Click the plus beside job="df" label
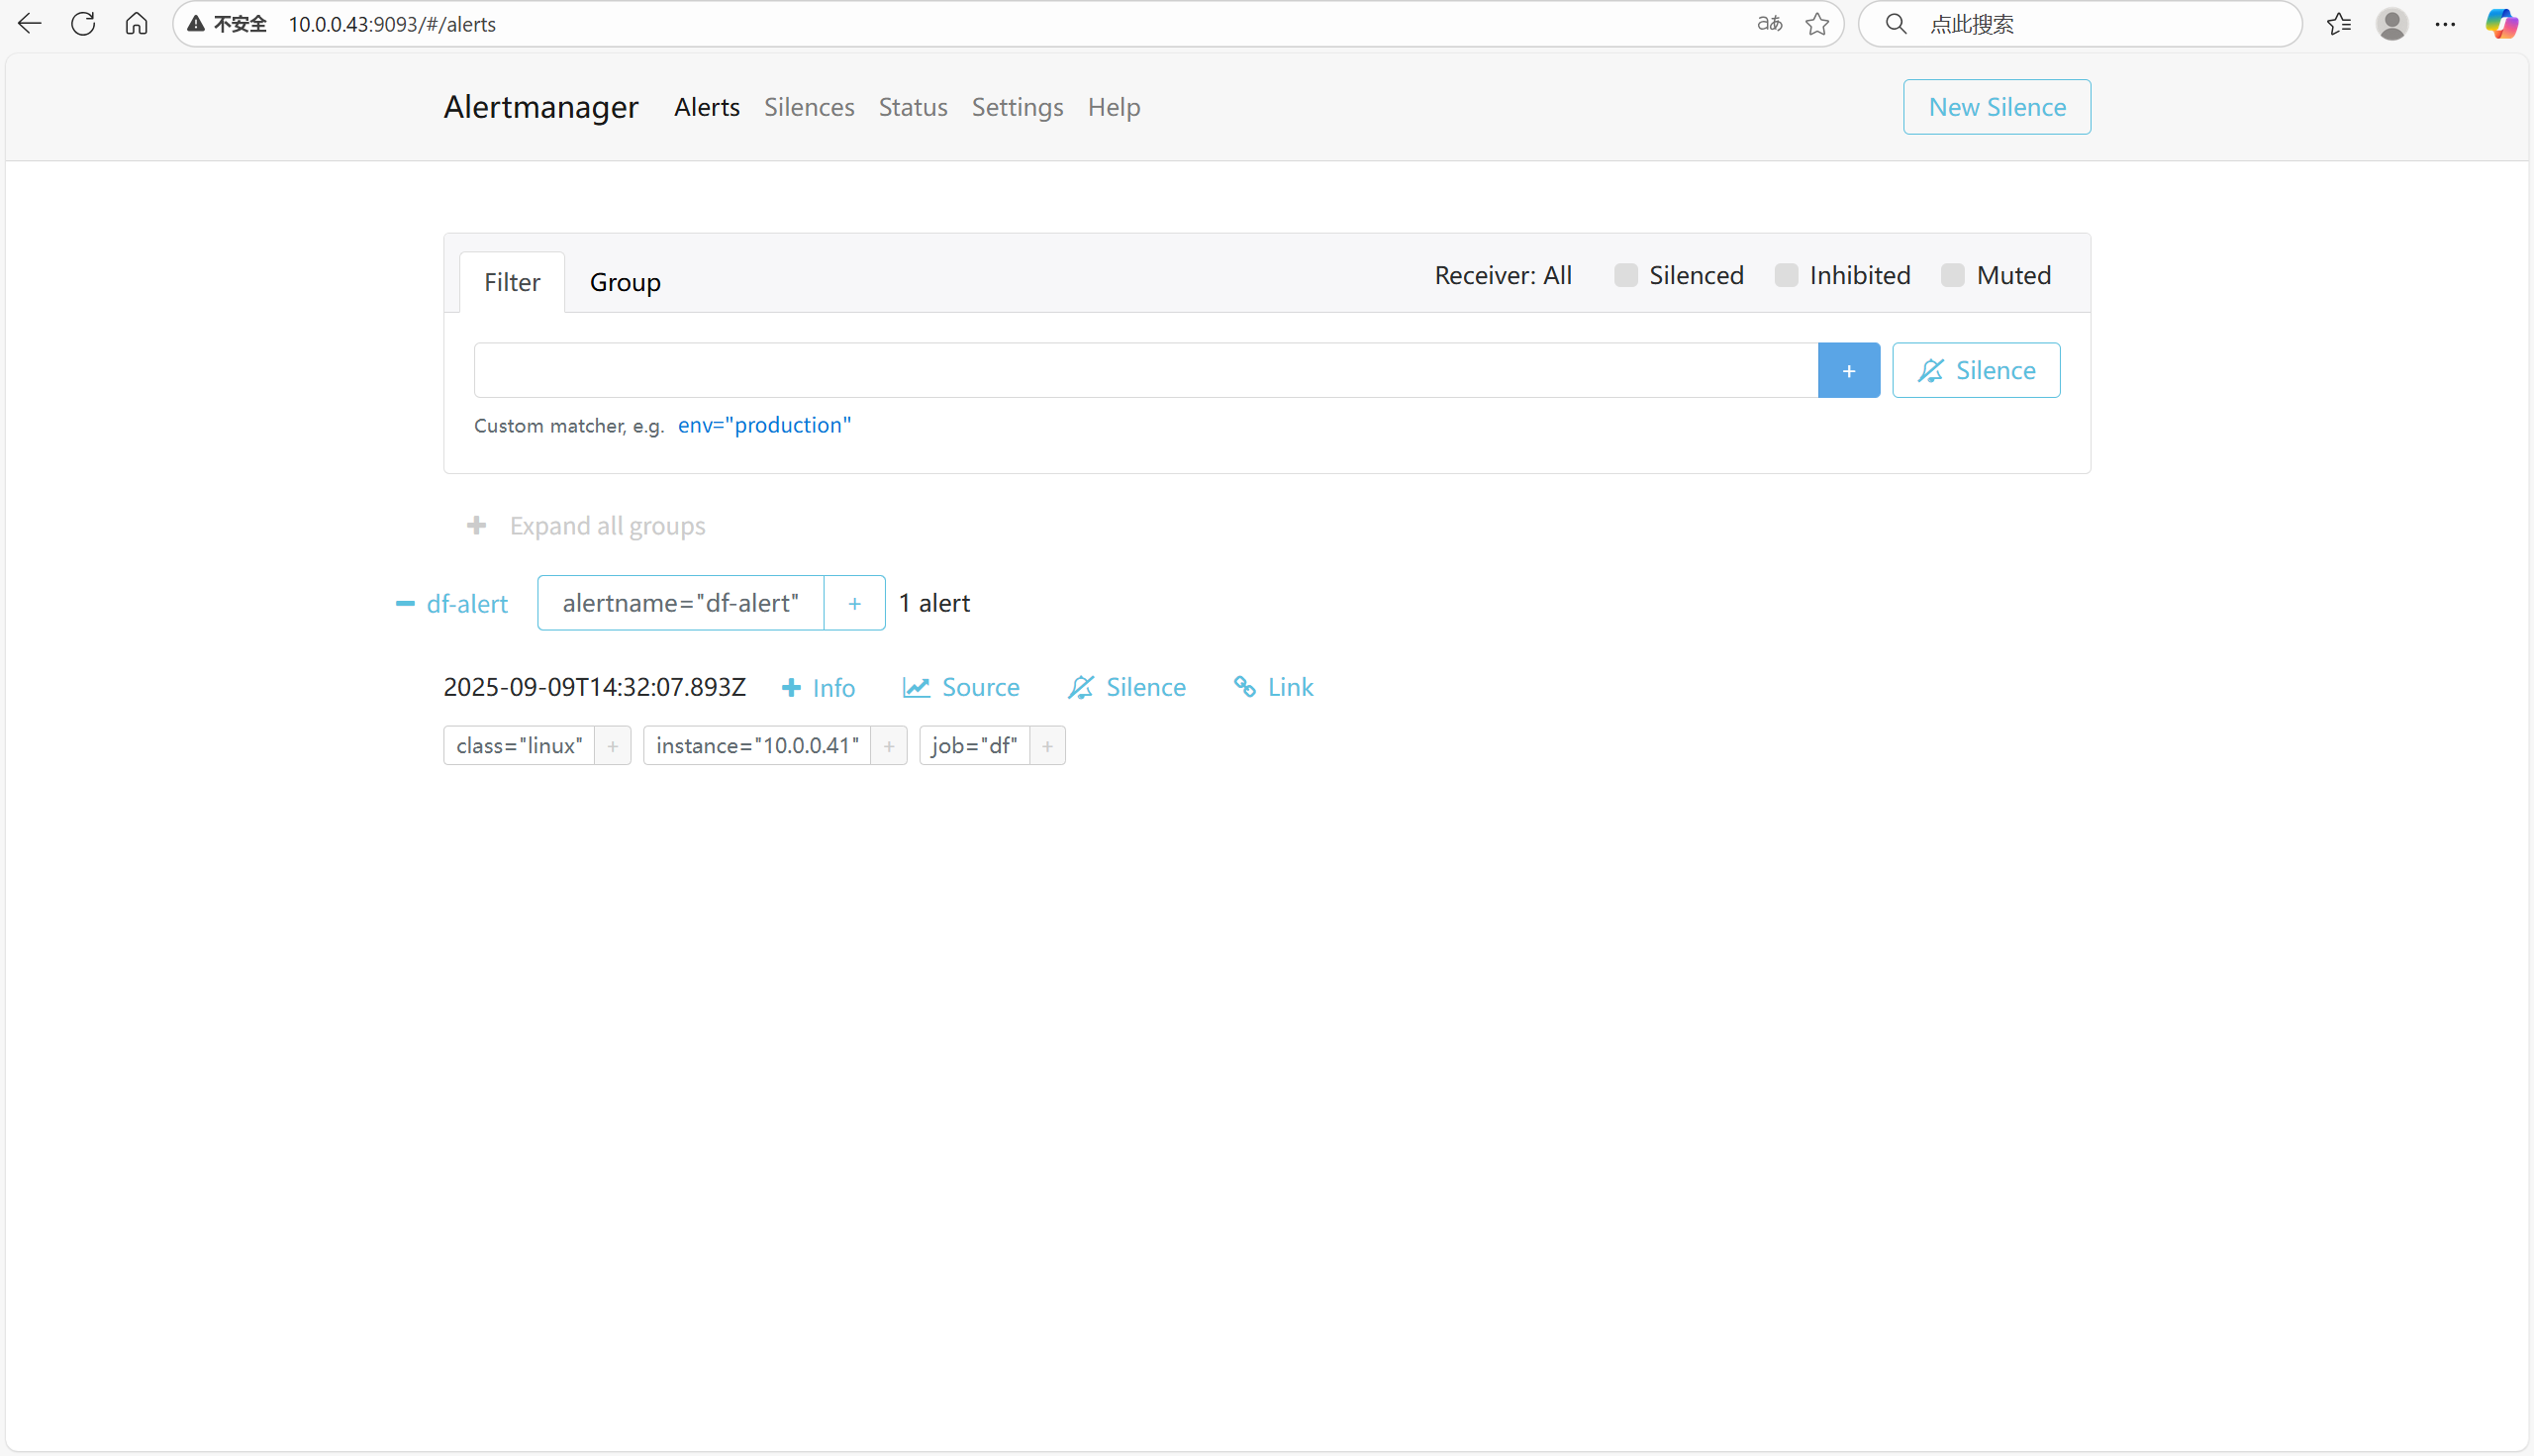 pyautogui.click(x=1047, y=746)
